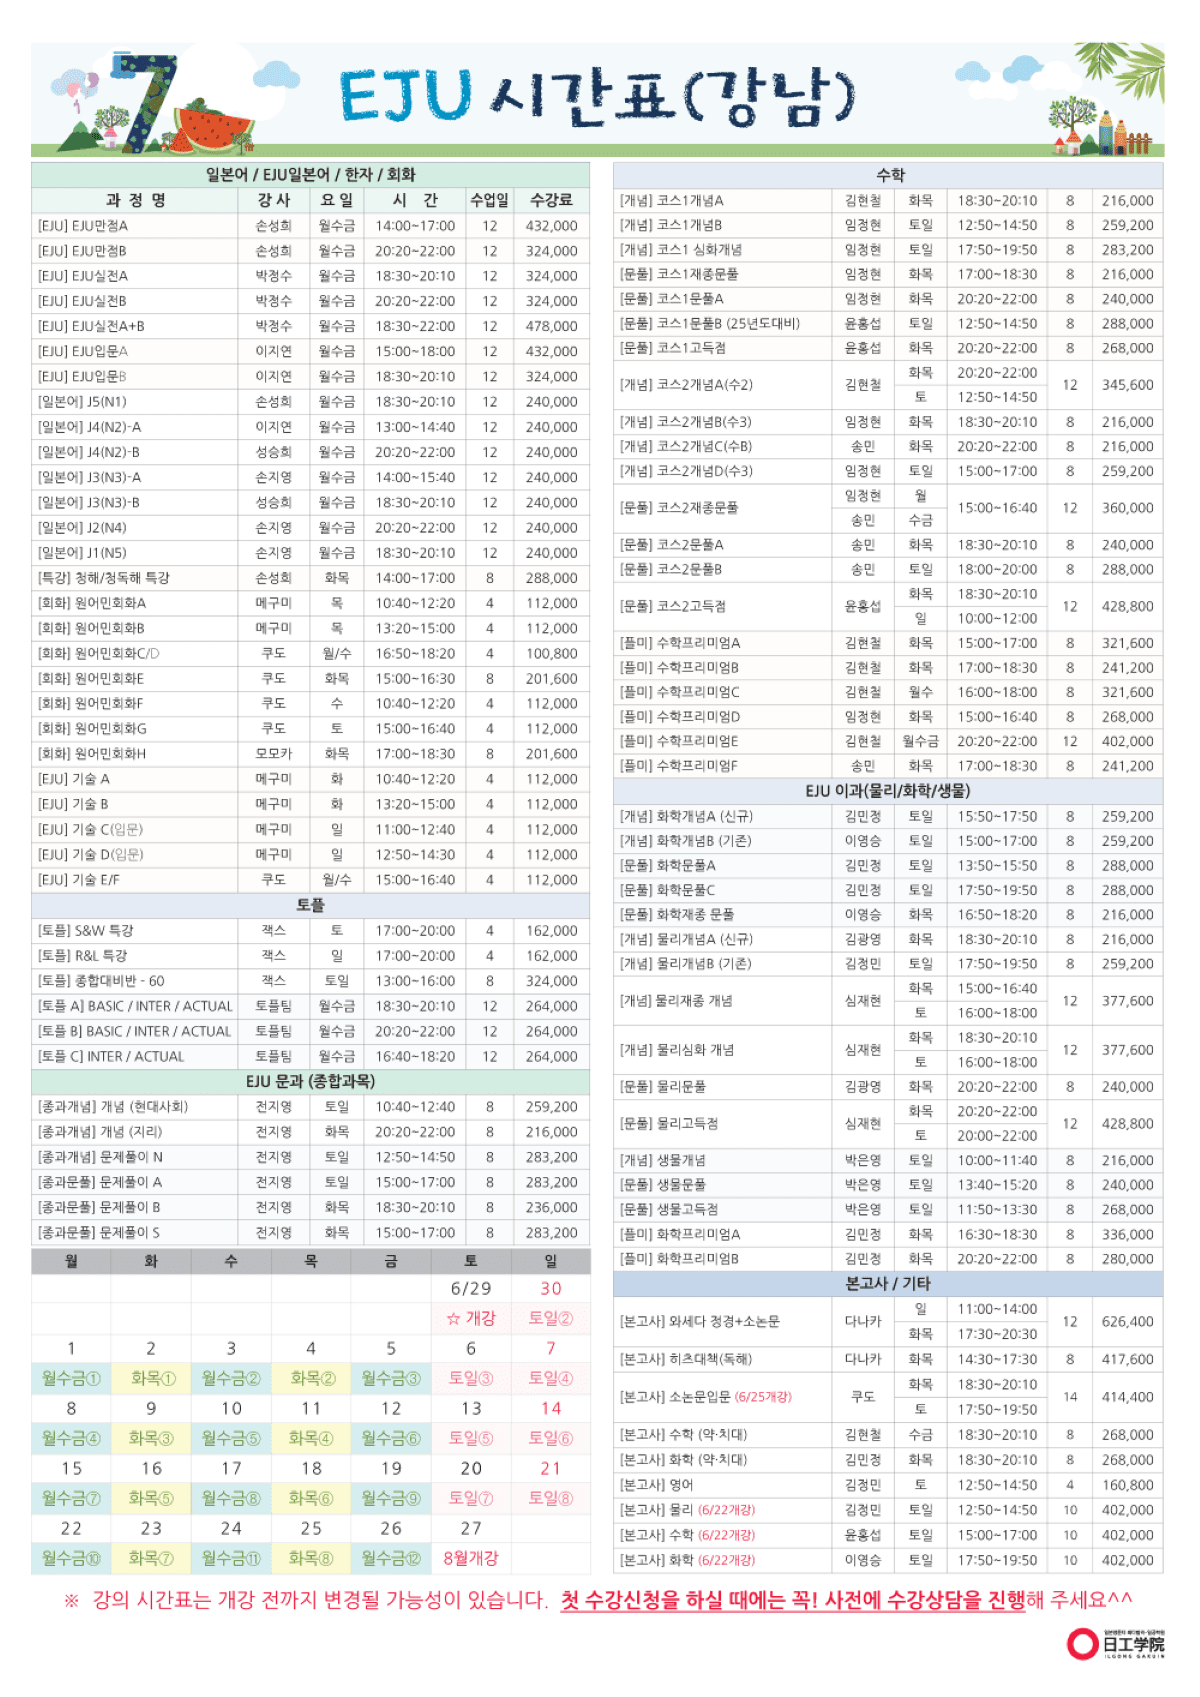This screenshot has width=1200, height=1697.
Task: Click the "과 정 명" column header
Action: pyautogui.click(x=136, y=200)
